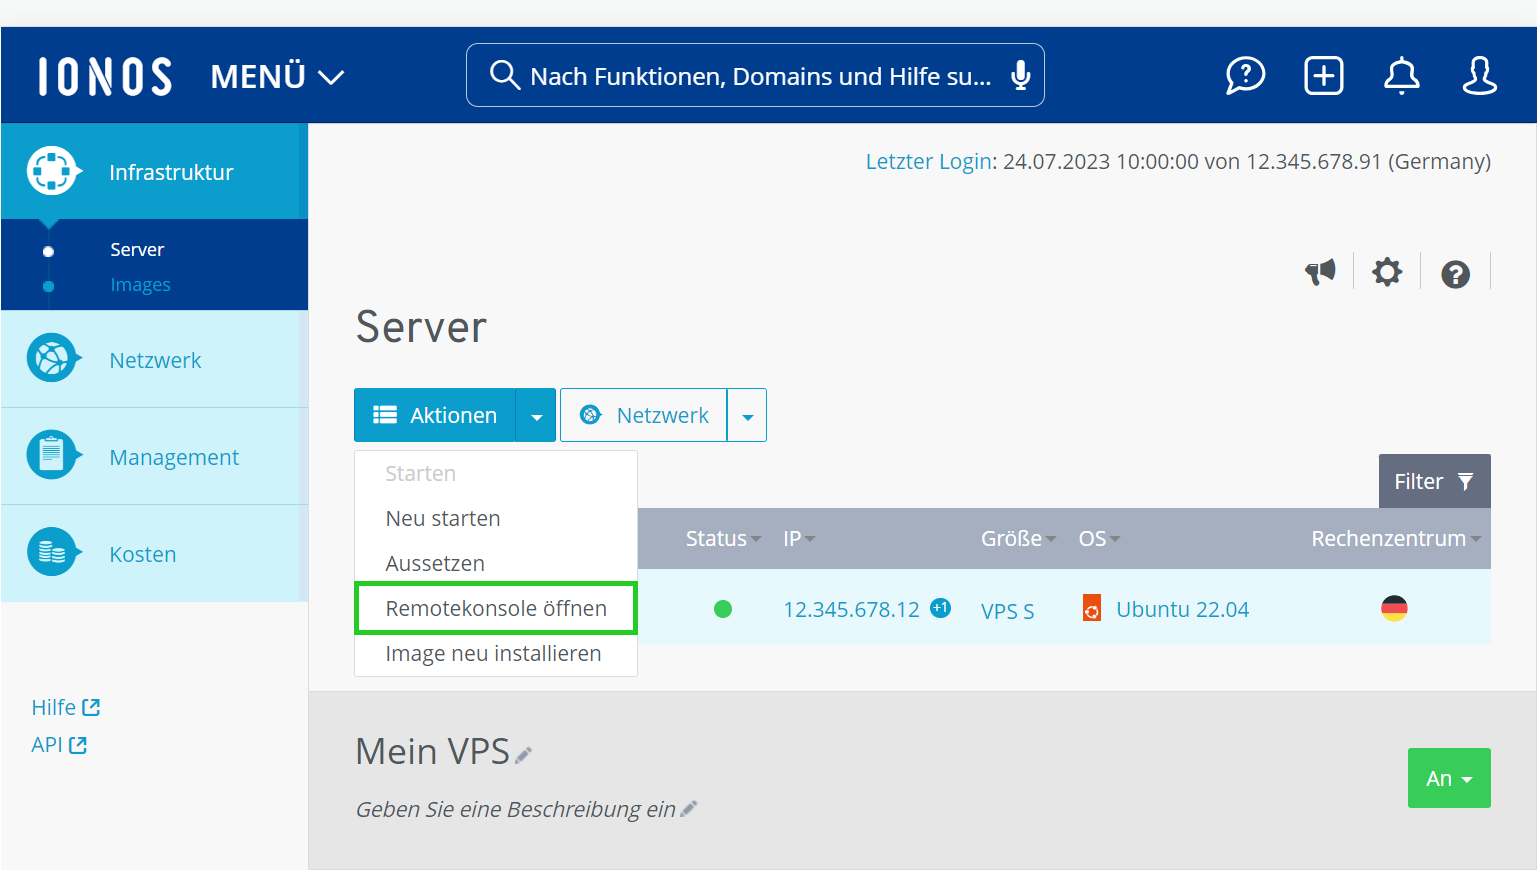Click the search magnifier icon

[504, 75]
